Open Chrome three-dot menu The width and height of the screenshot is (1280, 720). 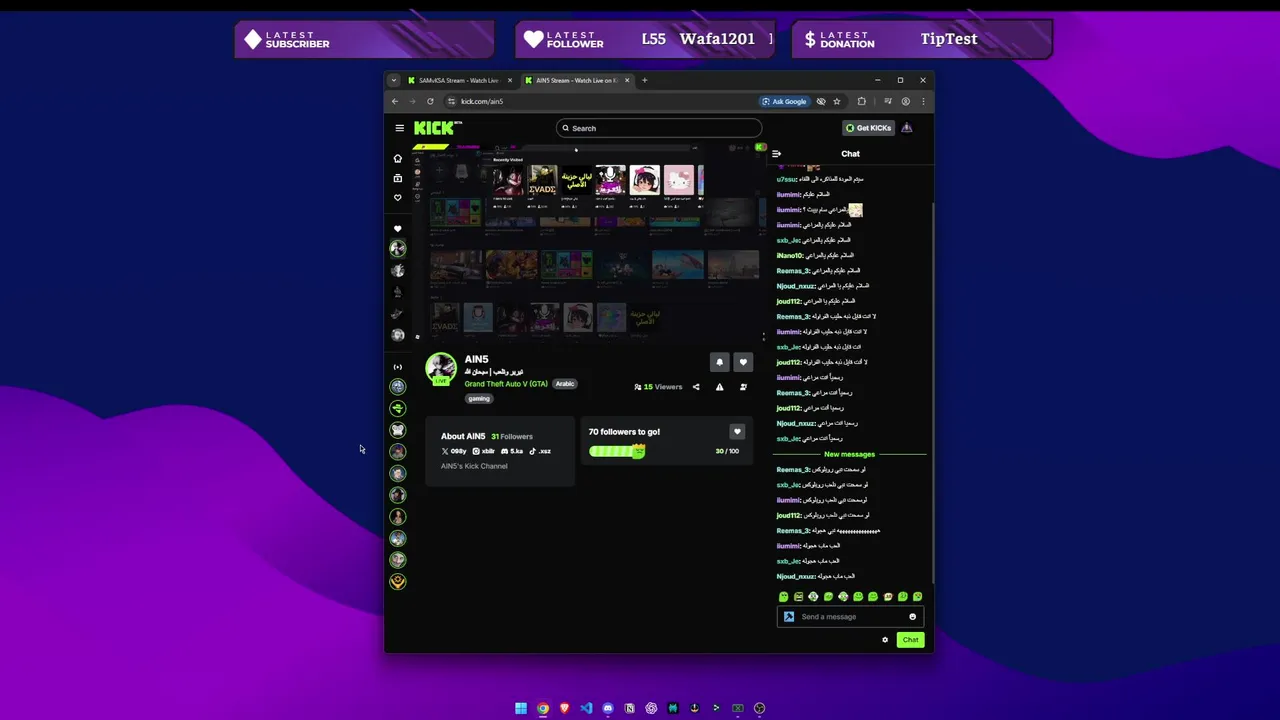coord(923,101)
